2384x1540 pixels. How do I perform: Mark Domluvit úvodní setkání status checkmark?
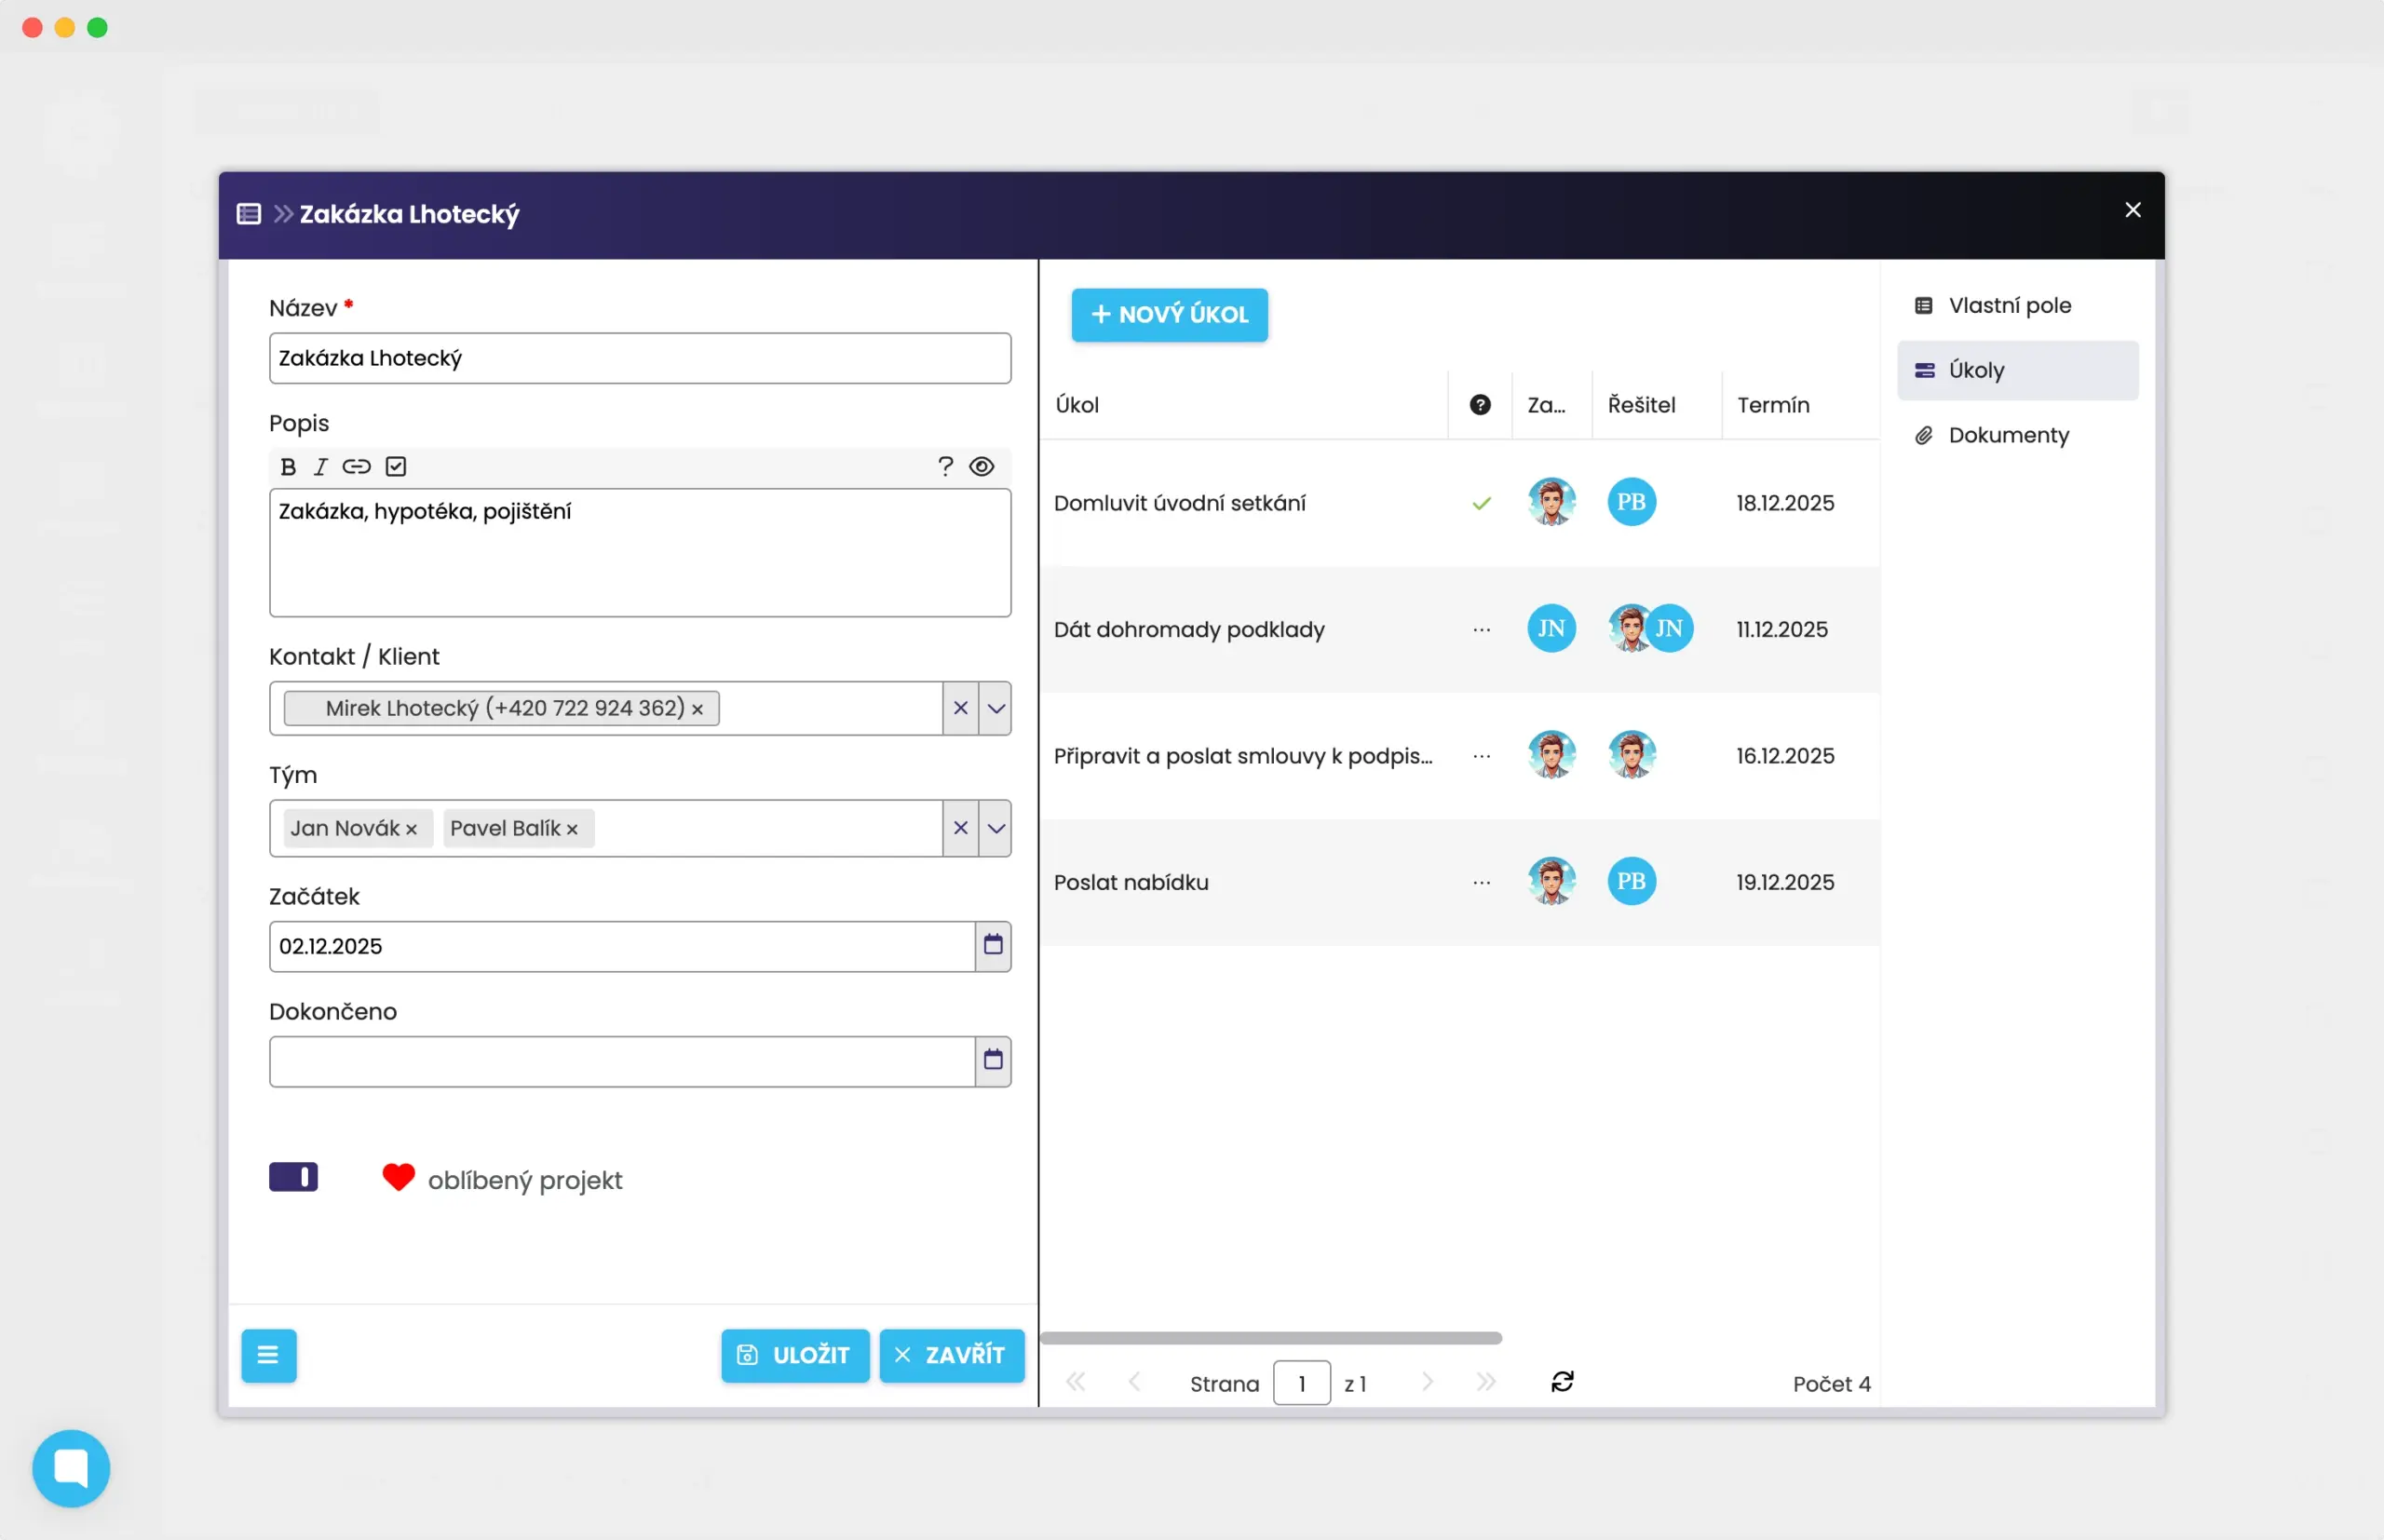point(1481,503)
